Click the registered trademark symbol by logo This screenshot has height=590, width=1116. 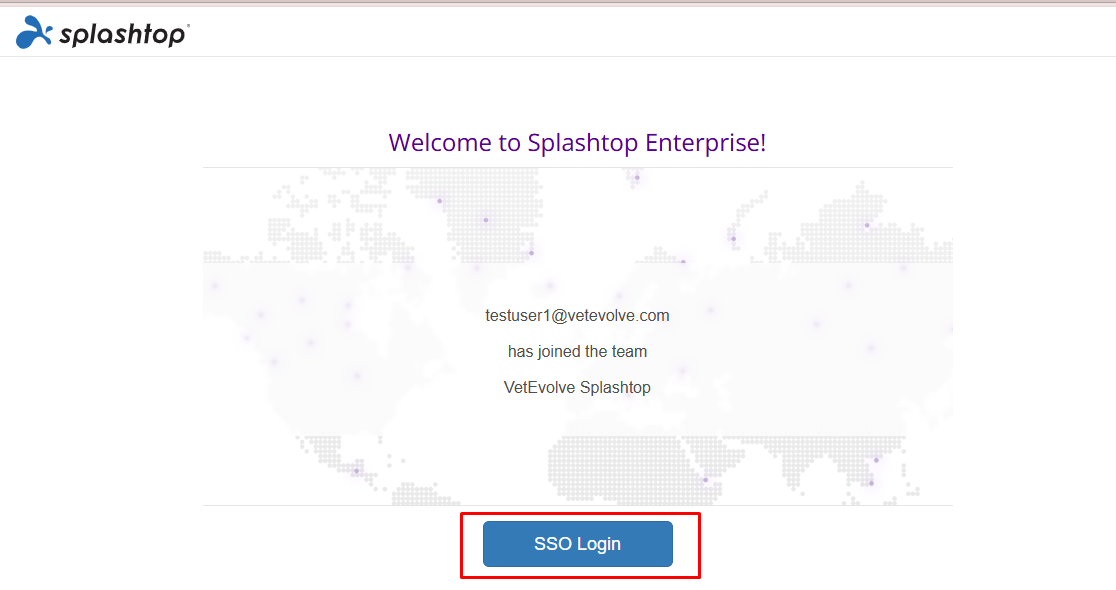[188, 26]
